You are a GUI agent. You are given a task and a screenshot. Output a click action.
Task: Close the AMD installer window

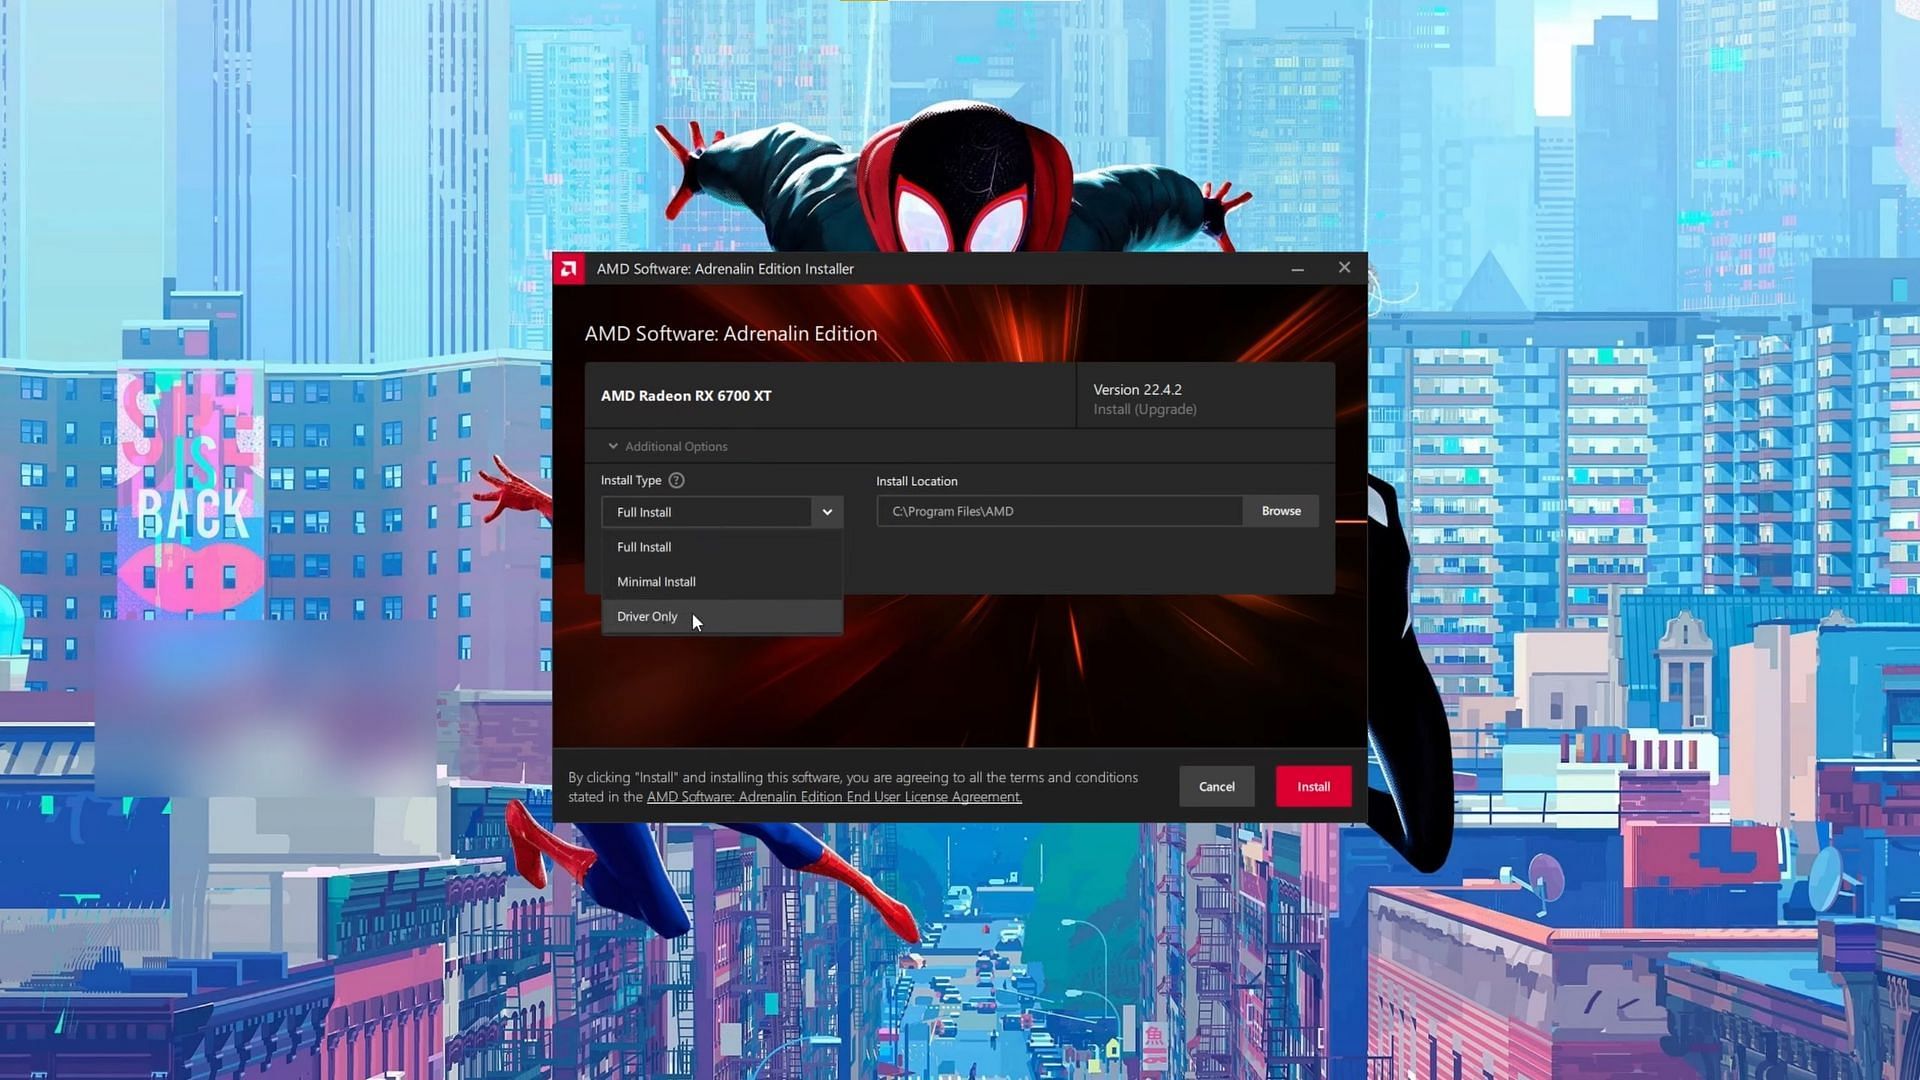pos(1344,268)
